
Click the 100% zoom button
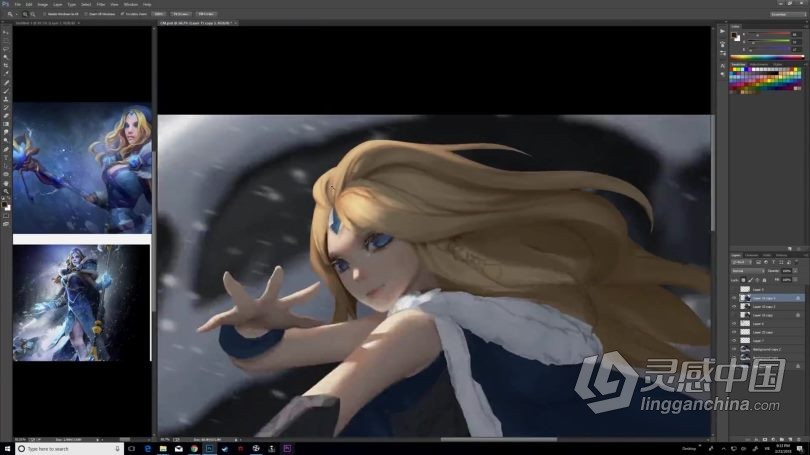pos(159,14)
